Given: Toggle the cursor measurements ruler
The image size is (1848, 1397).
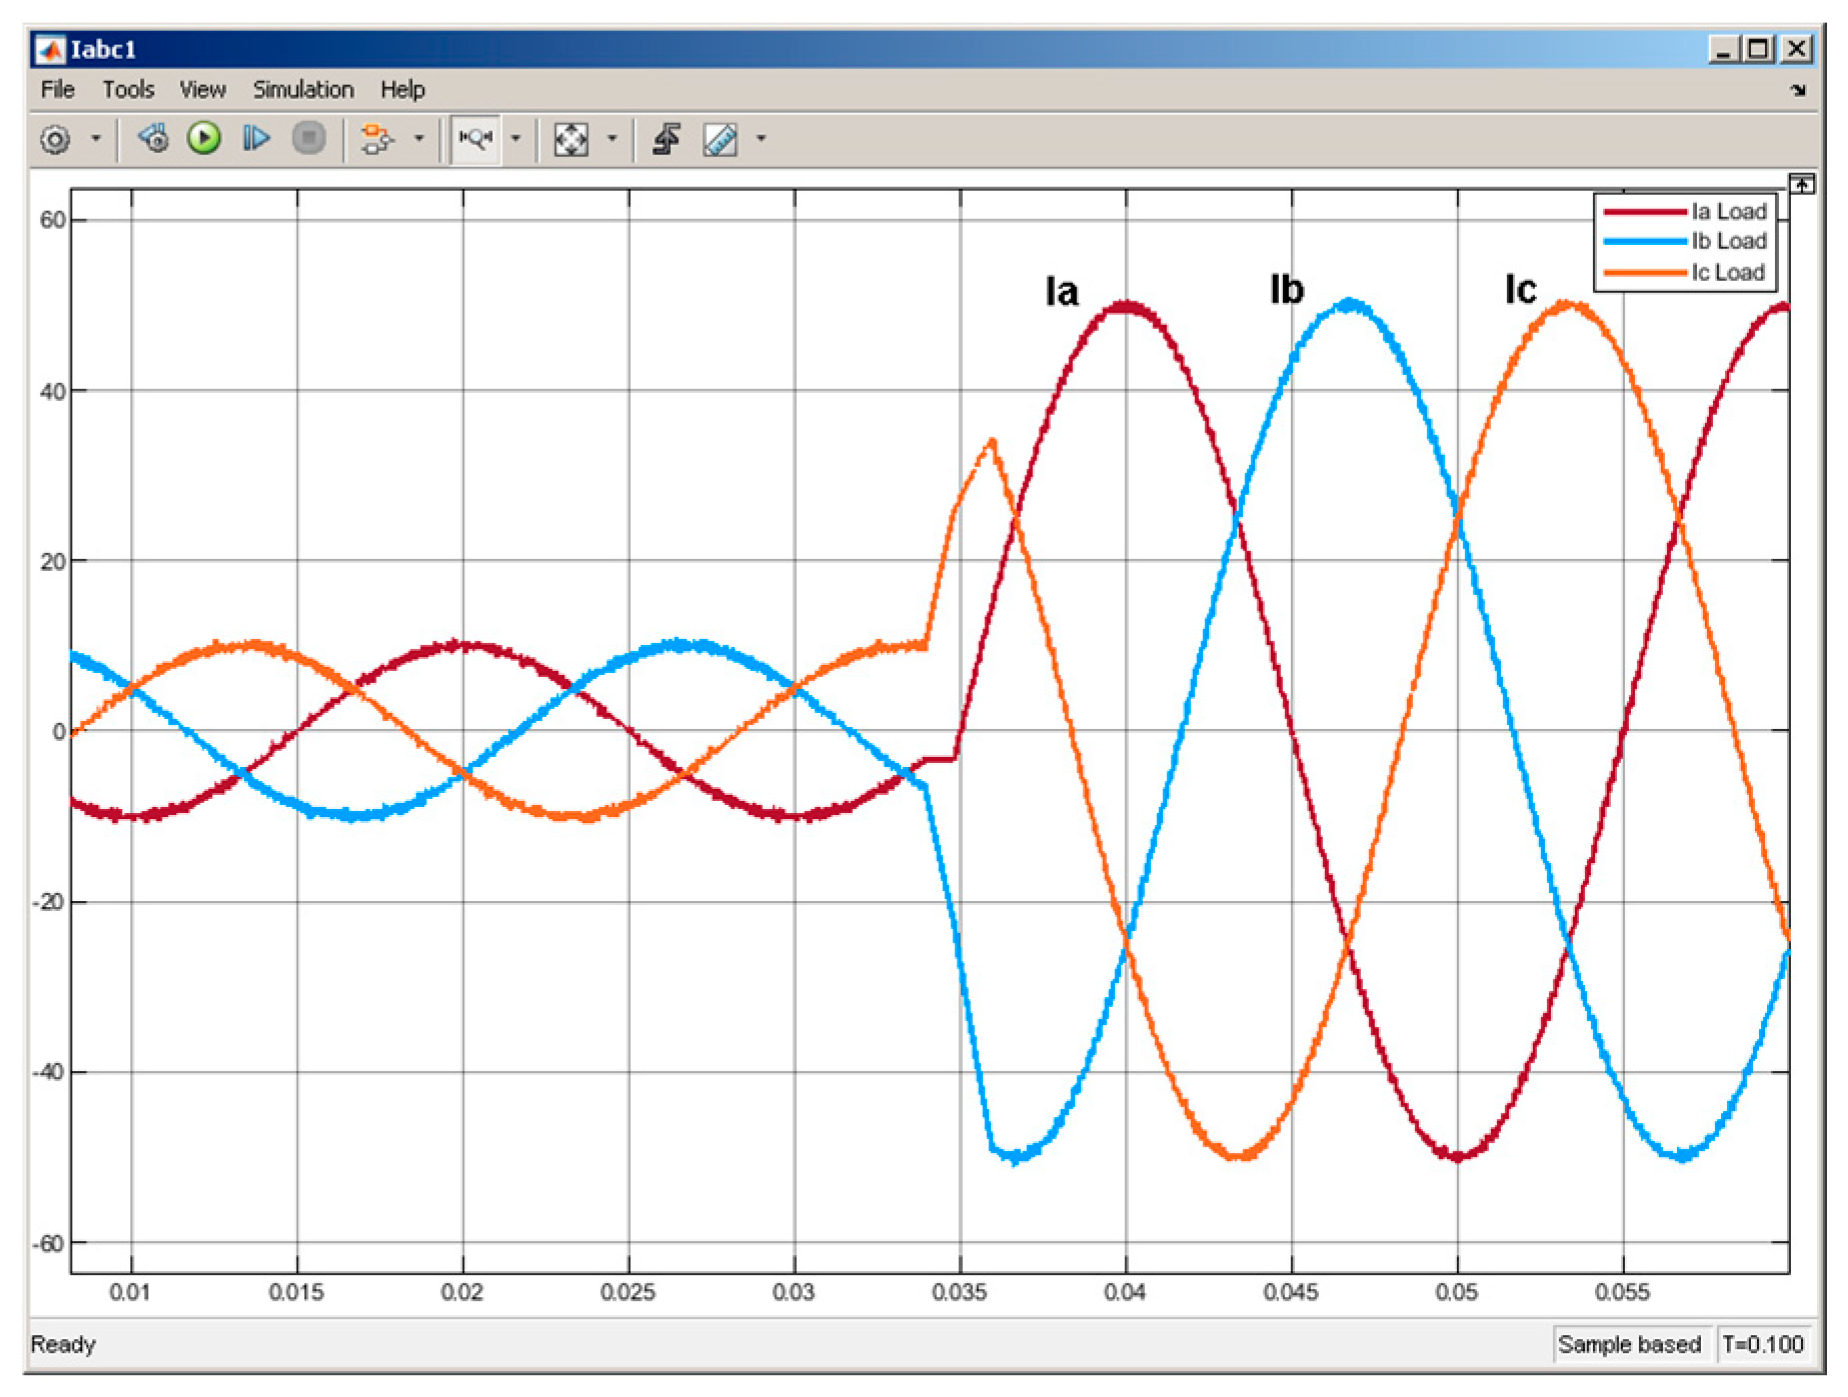Looking at the screenshot, I should (x=720, y=139).
